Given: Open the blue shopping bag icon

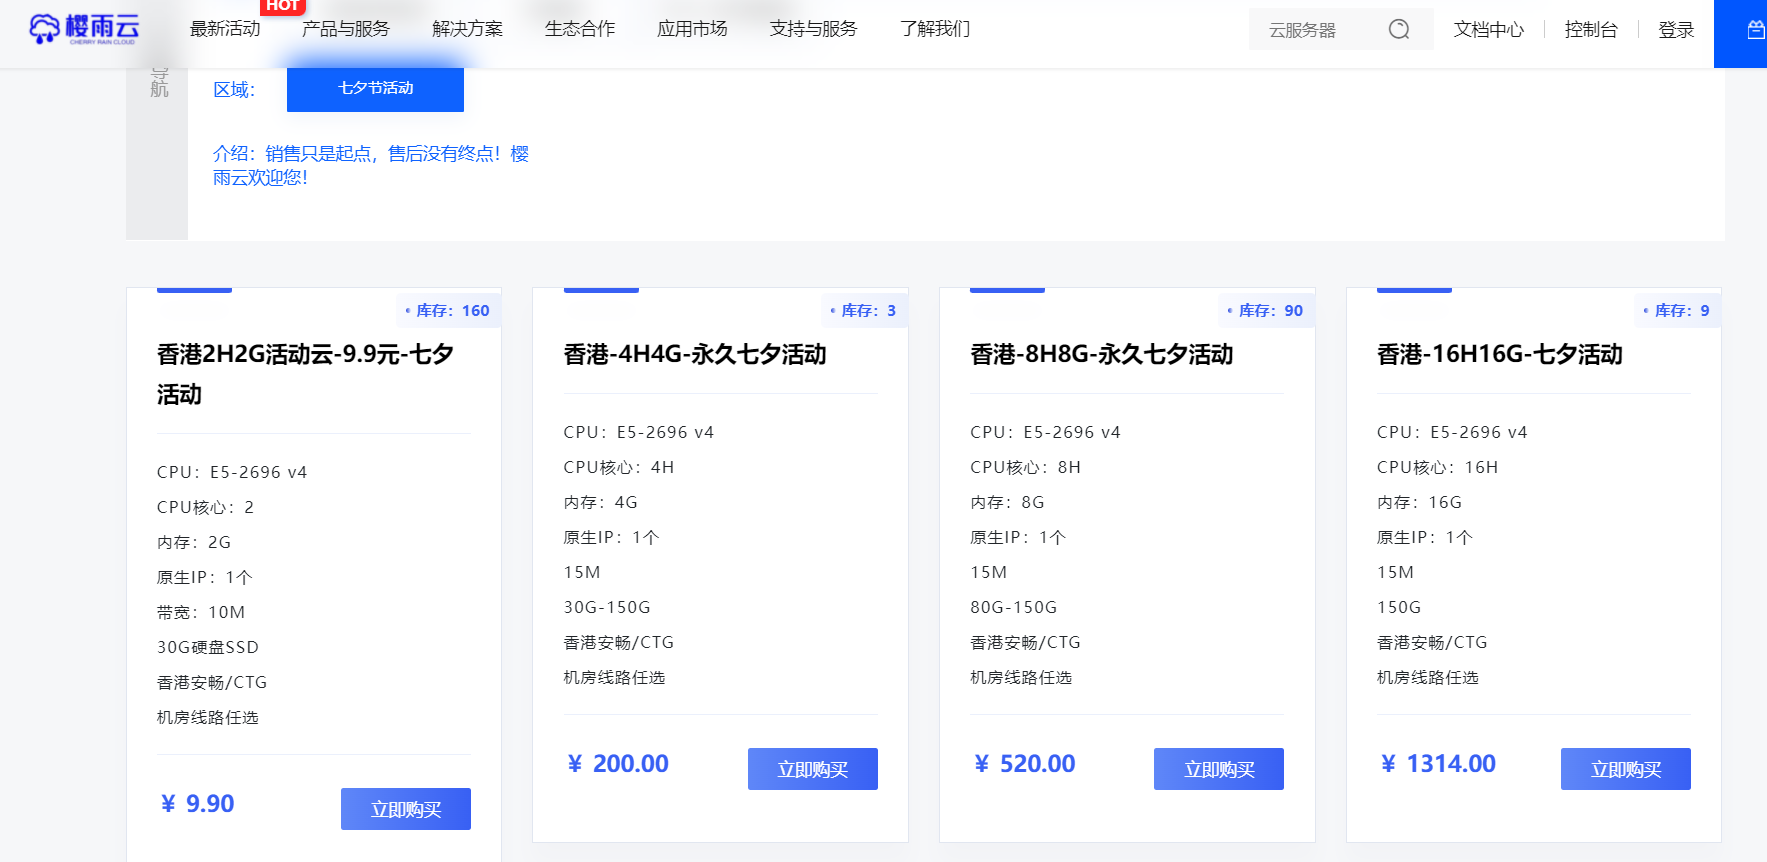Looking at the screenshot, I should [1755, 30].
